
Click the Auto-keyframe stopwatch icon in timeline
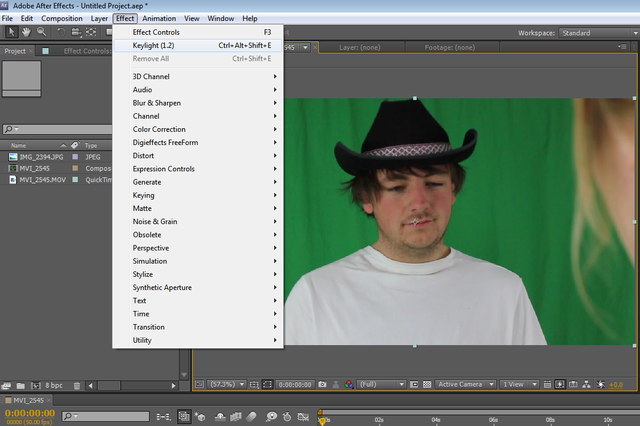coord(287,417)
